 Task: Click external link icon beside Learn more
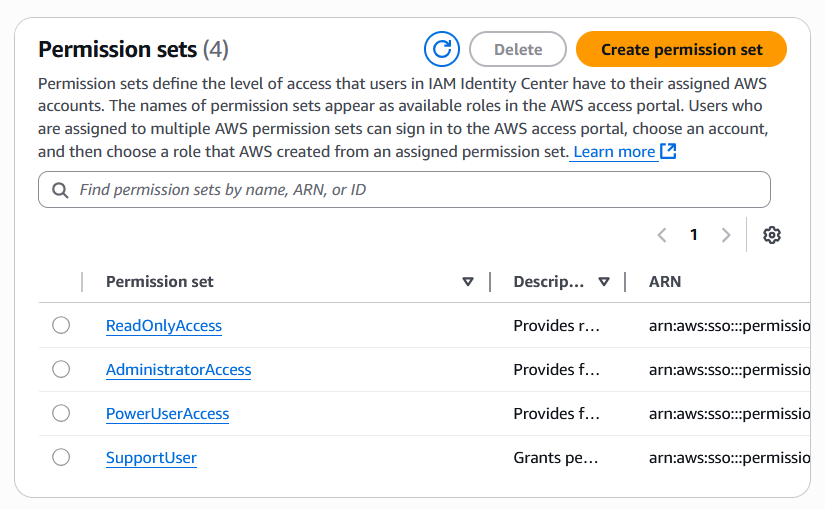coord(668,151)
